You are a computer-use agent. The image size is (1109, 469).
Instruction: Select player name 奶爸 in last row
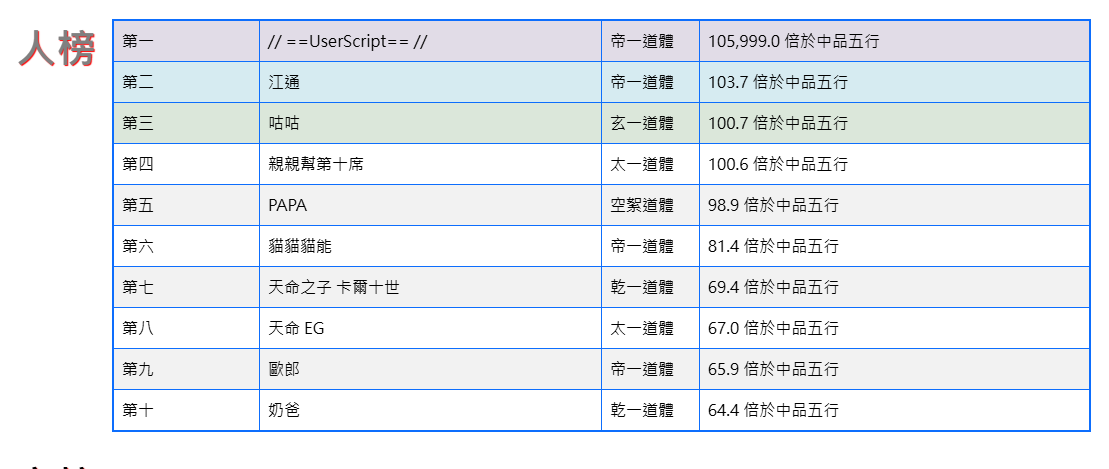(x=284, y=410)
